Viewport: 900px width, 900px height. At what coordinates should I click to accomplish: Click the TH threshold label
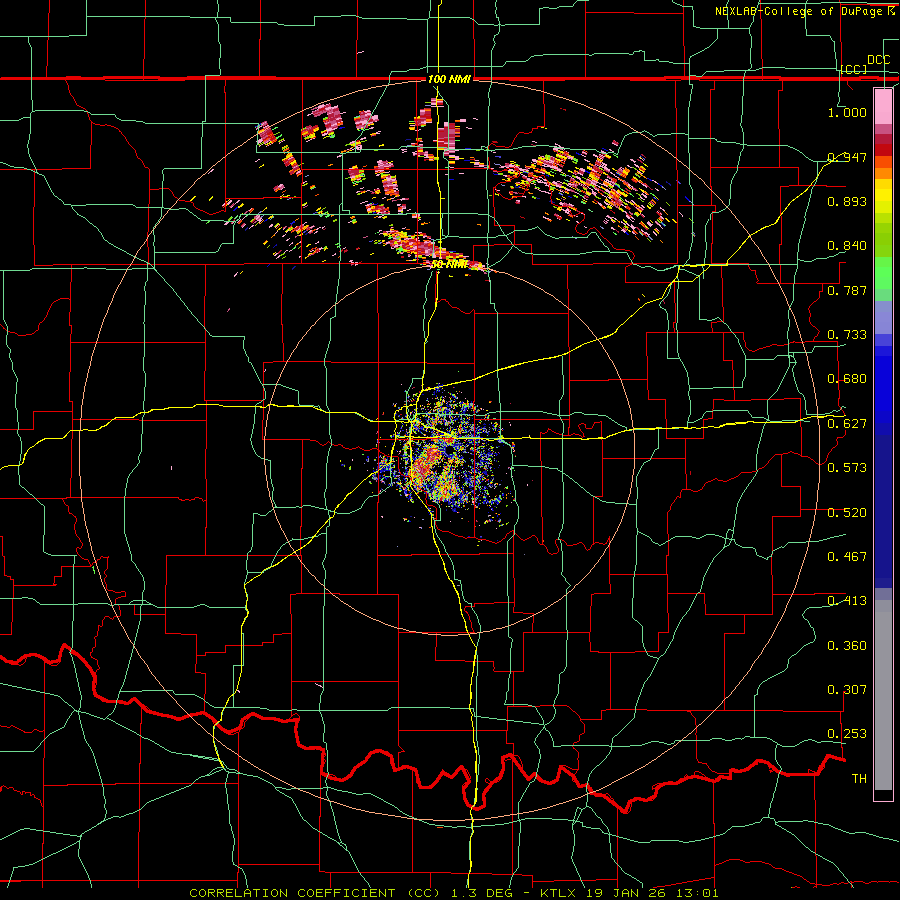tap(859, 779)
